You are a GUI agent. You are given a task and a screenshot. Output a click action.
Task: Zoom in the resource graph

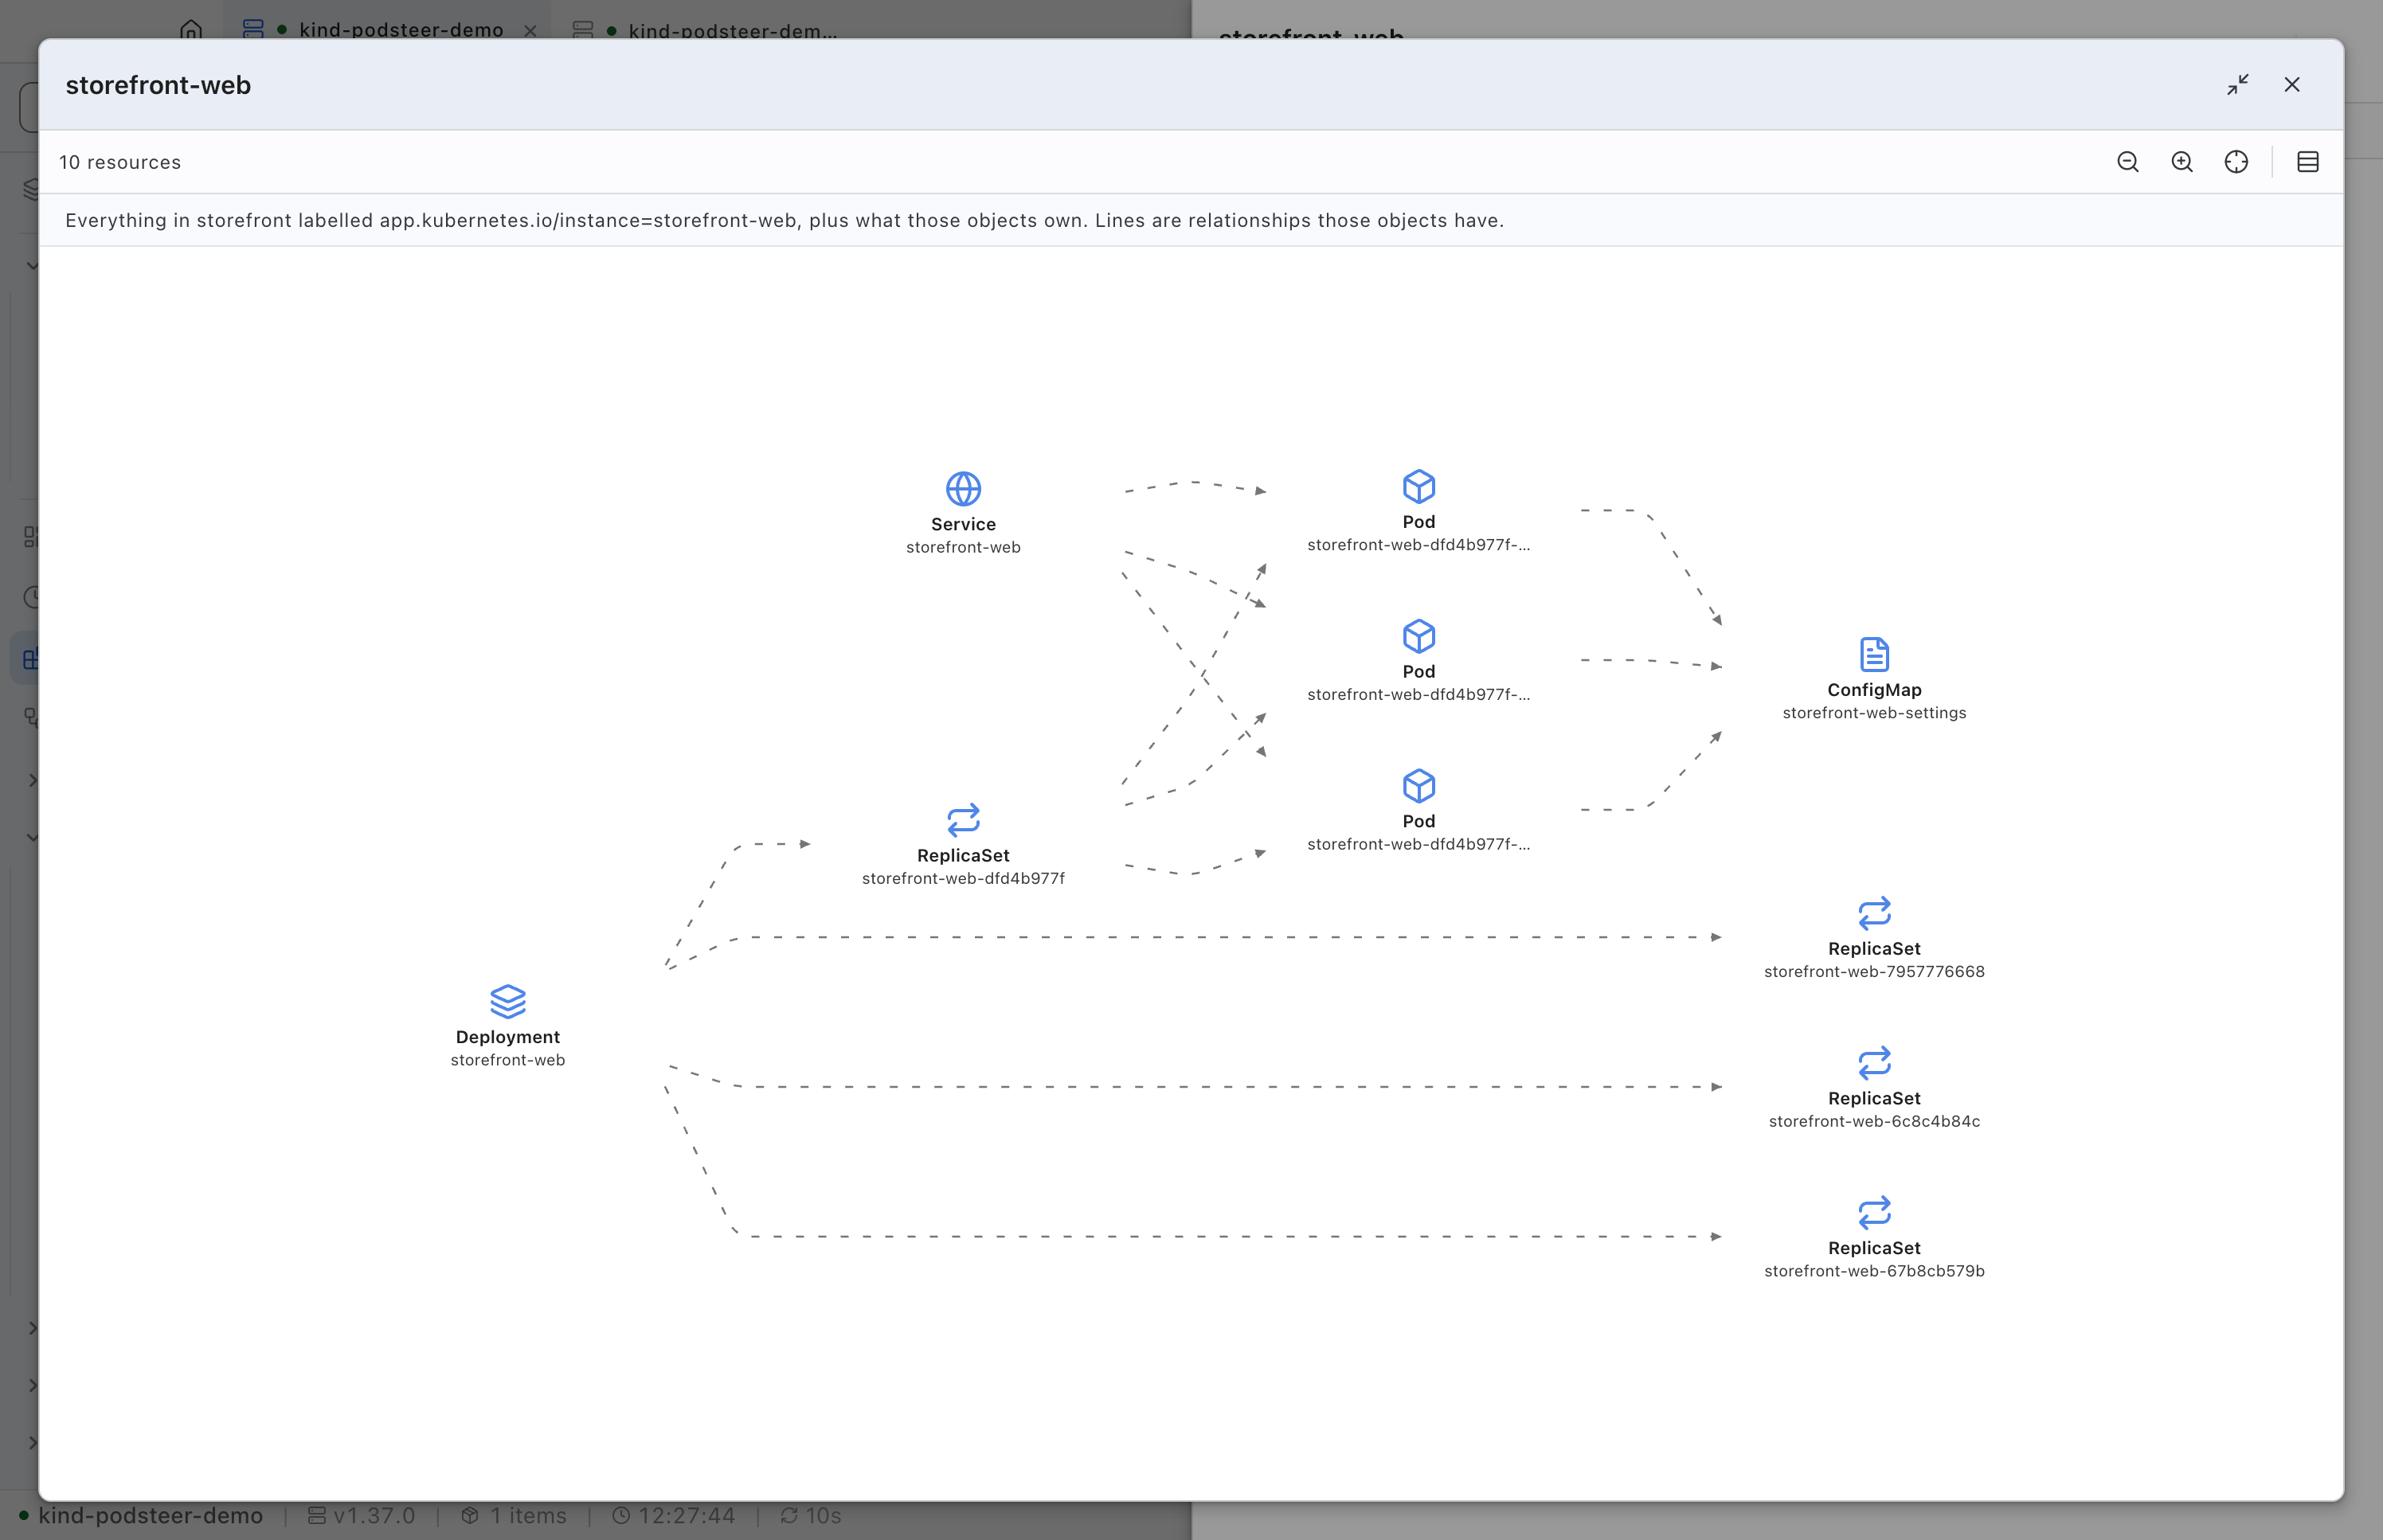[2182, 162]
